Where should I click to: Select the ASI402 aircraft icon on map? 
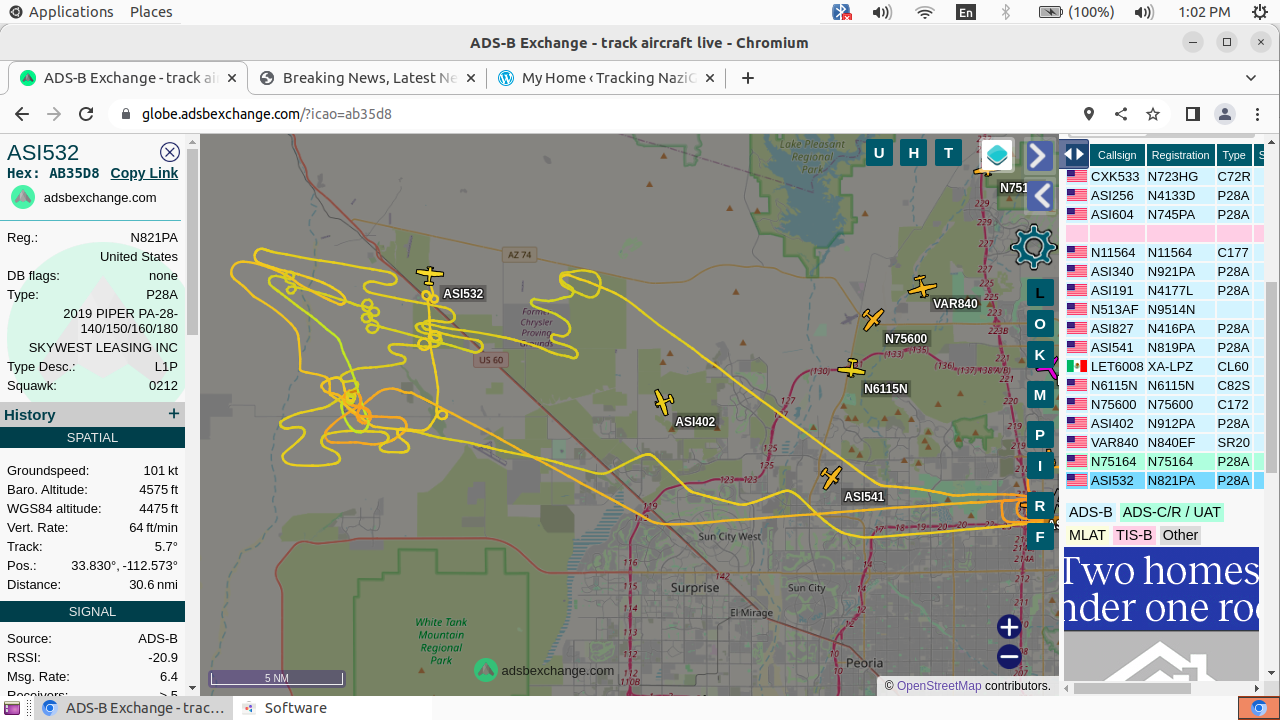[664, 402]
